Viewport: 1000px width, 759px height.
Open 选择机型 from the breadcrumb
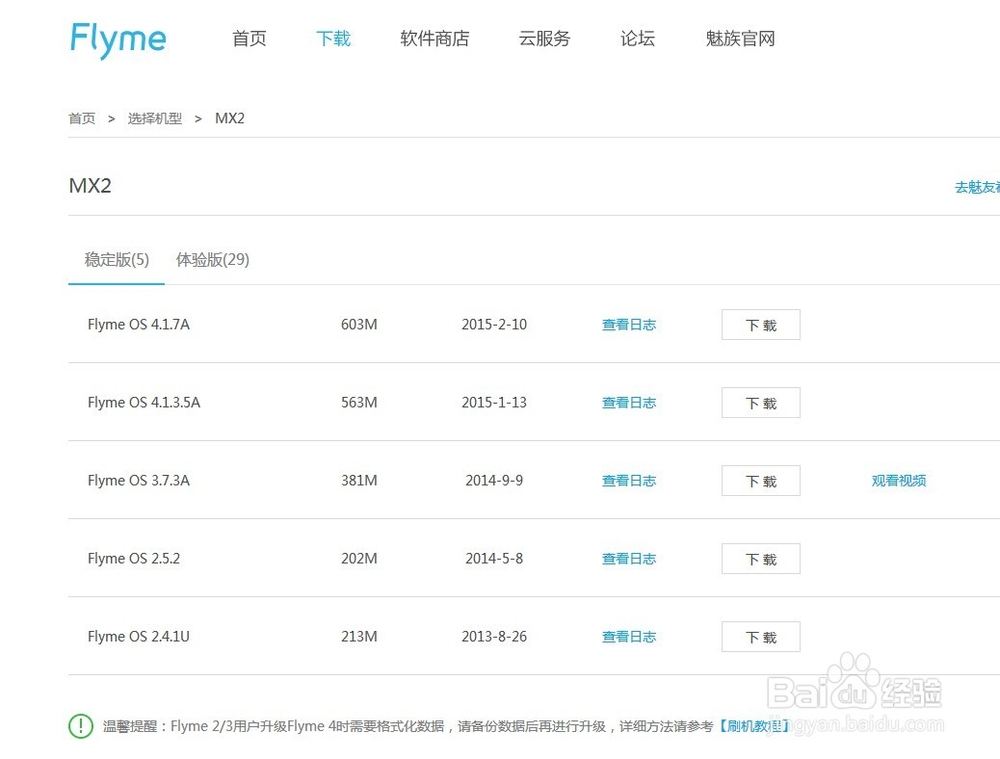[155, 118]
